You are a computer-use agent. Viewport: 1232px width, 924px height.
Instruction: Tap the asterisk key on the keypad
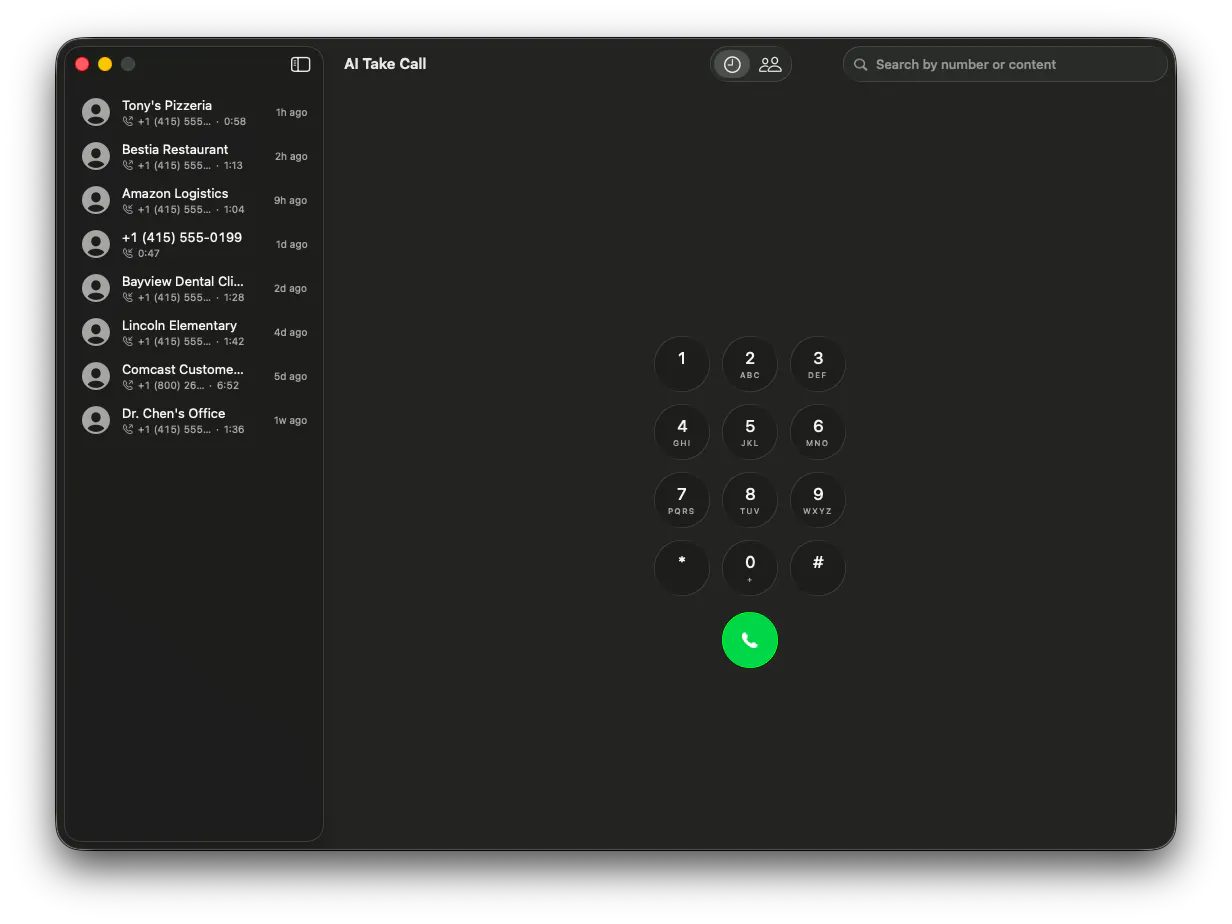click(682, 568)
